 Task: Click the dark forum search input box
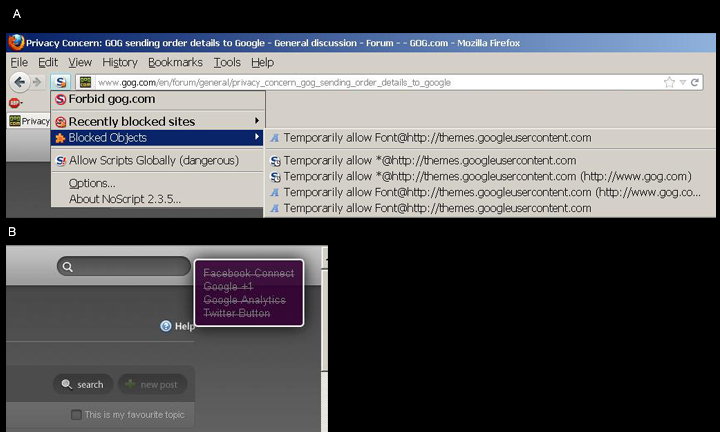(x=124, y=266)
